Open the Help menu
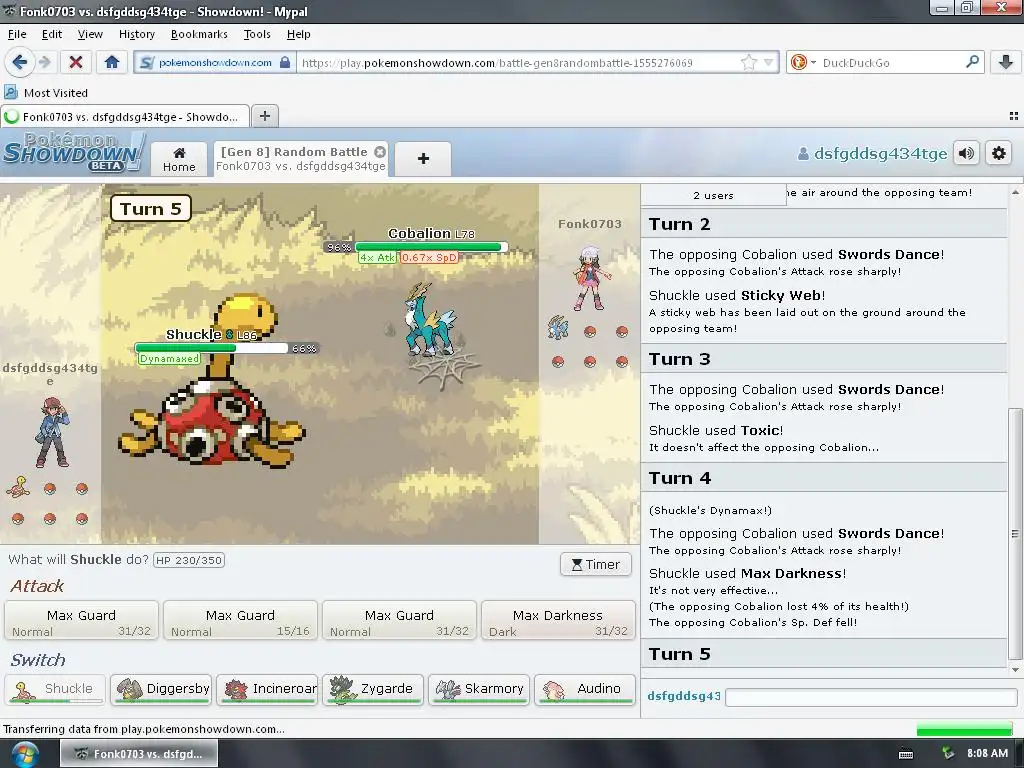Screen dimensions: 1024x768 point(298,34)
